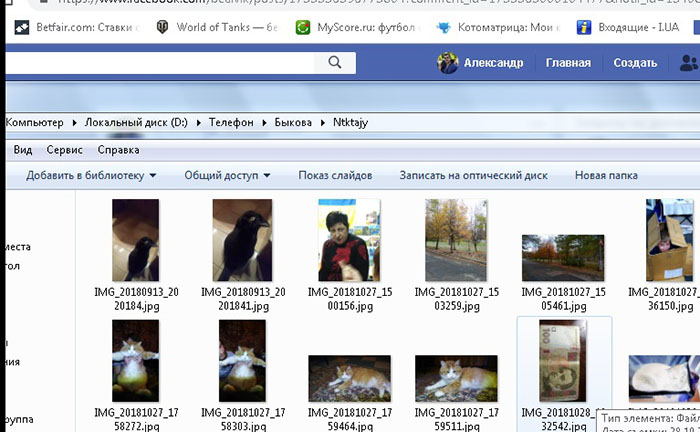Viewport: 700px width, 432px height.
Task: Open the Вид menu
Action: 23,150
